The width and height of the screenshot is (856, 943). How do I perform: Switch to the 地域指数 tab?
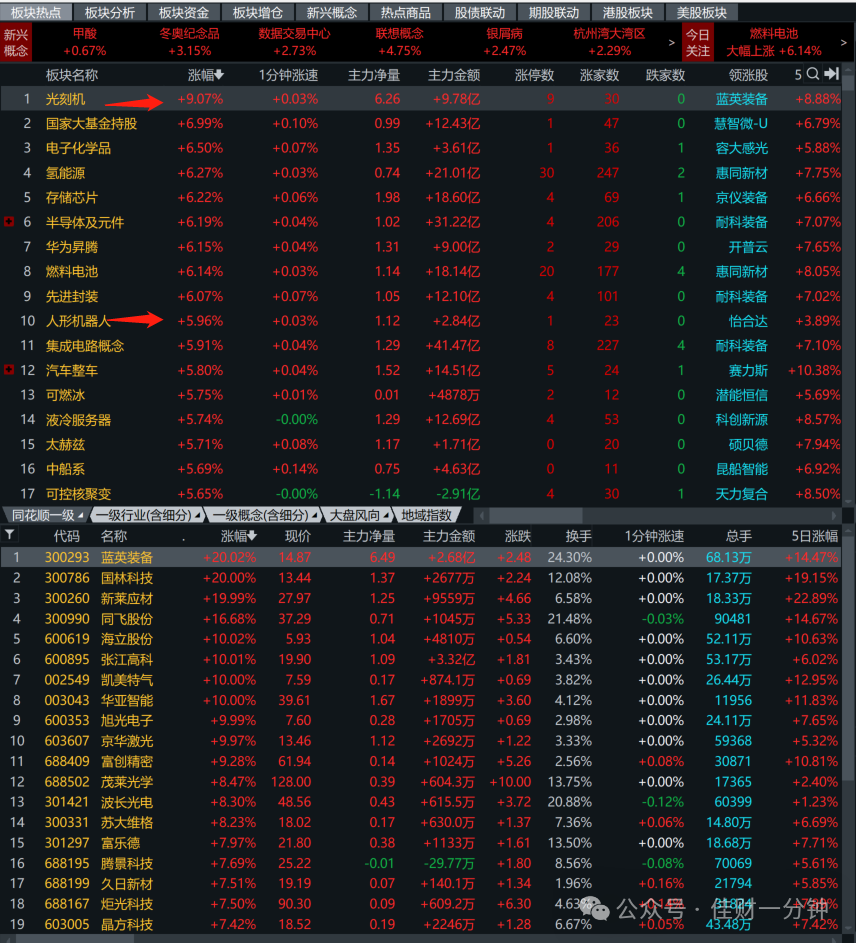(426, 515)
